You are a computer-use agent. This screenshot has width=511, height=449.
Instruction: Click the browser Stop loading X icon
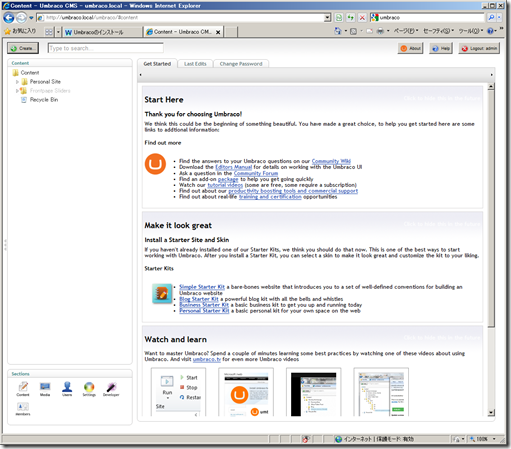362,18
